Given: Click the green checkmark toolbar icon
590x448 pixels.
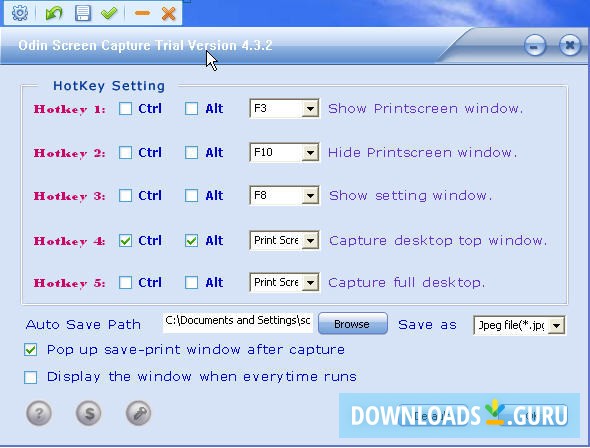Looking at the screenshot, I should point(109,14).
